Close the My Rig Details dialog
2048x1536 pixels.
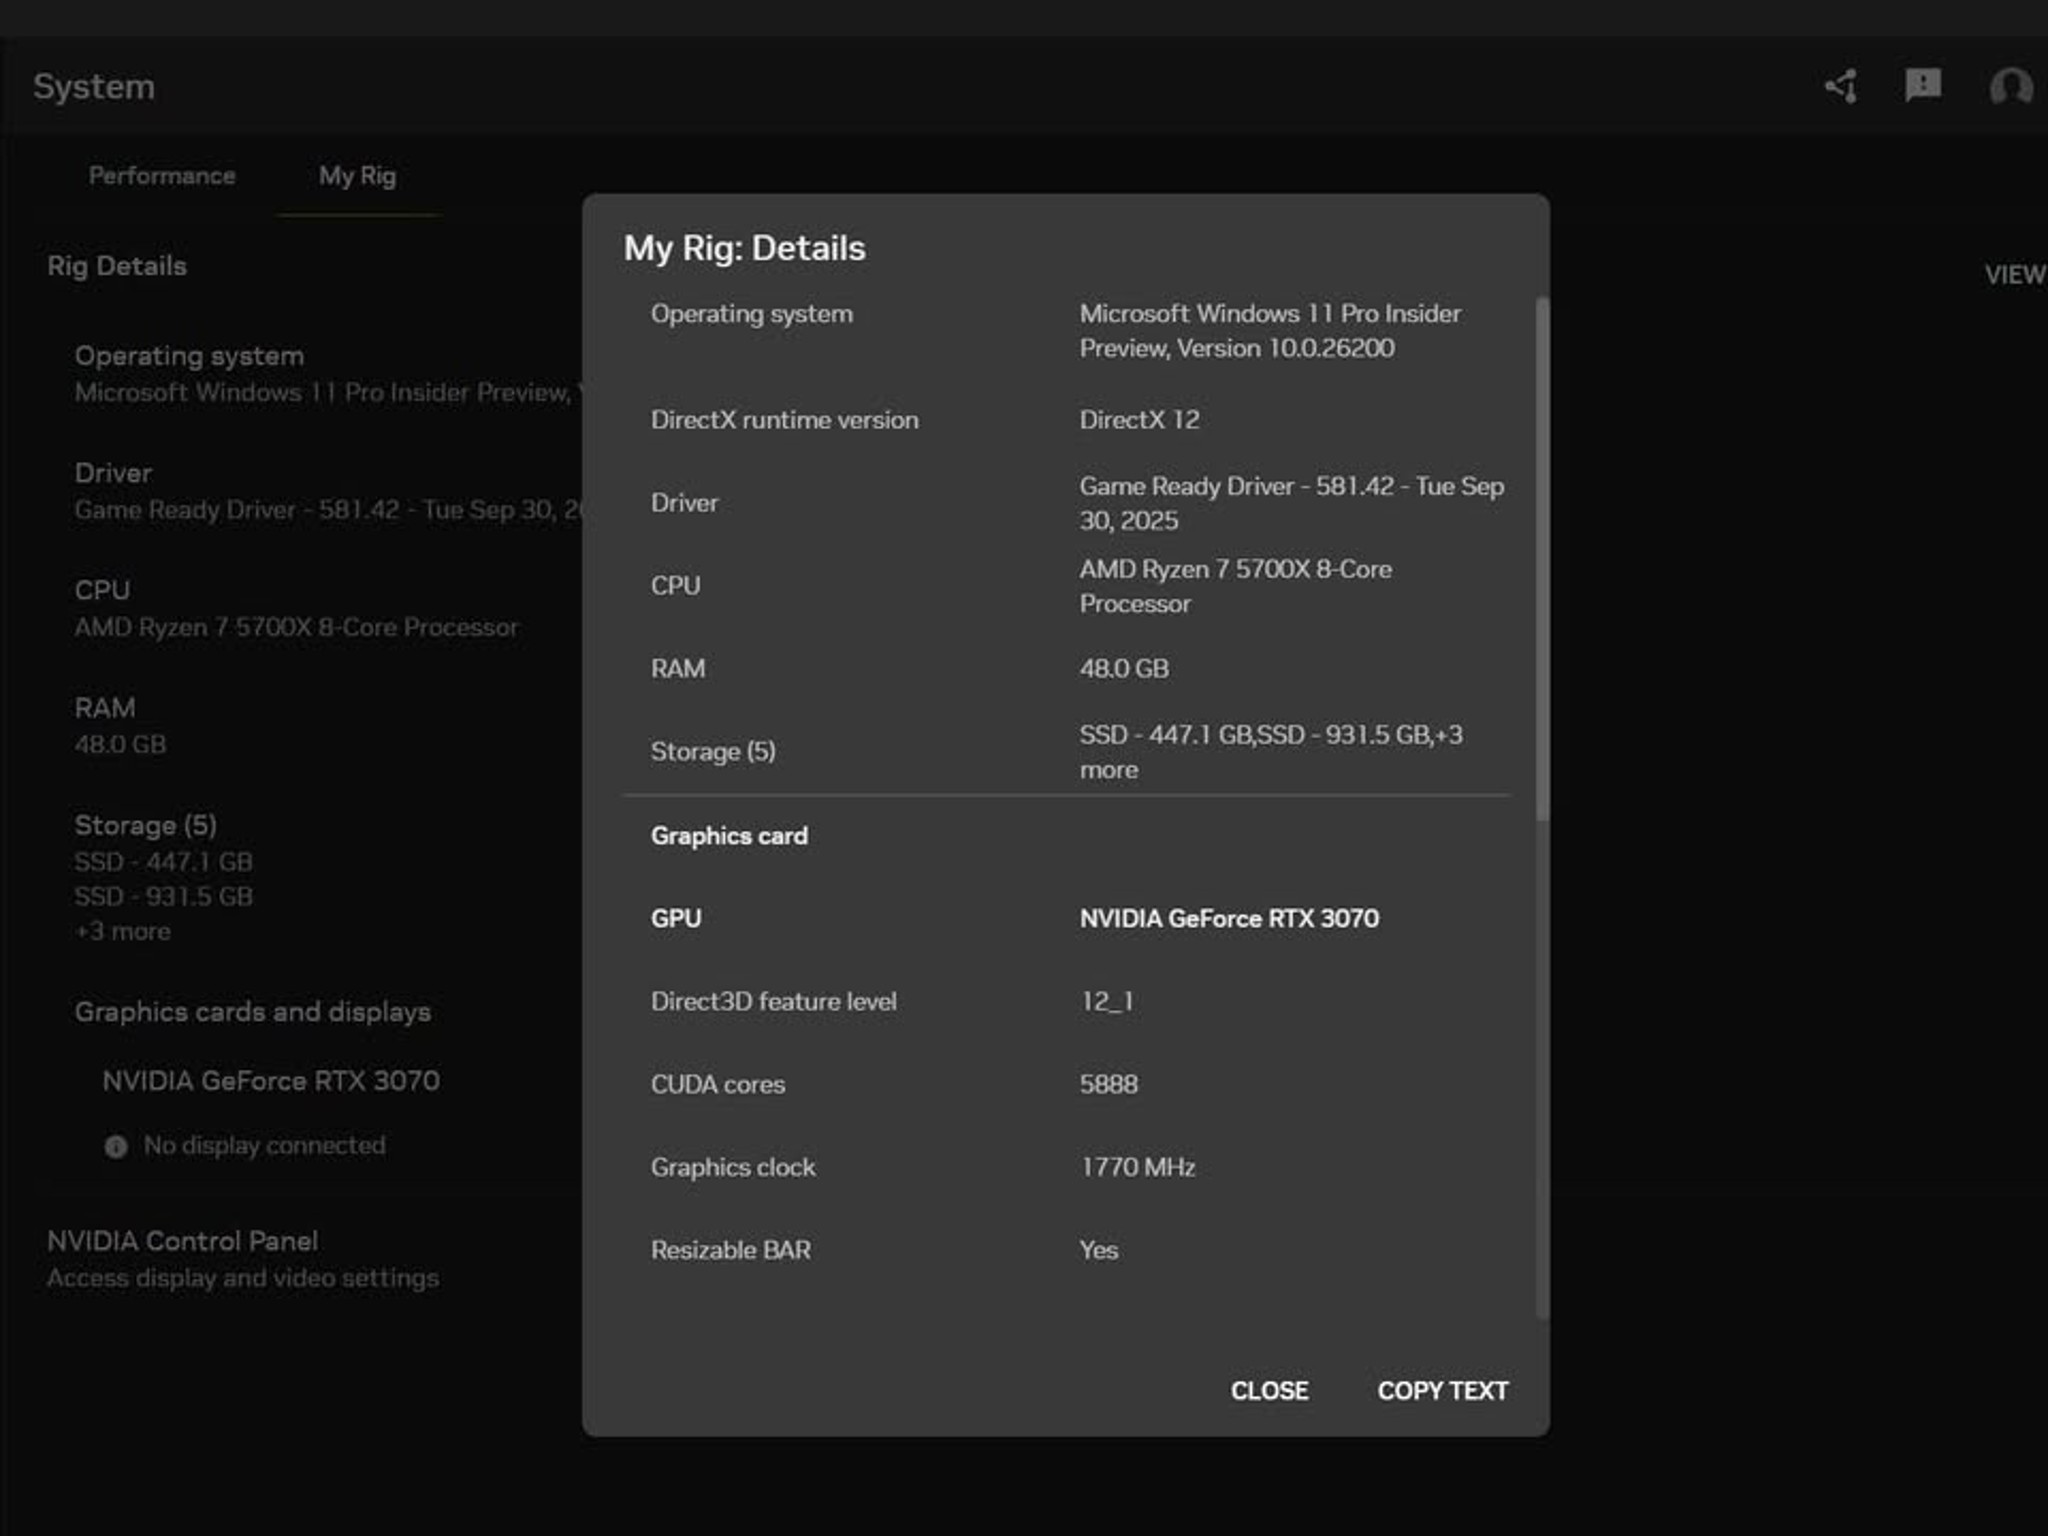1270,1390
